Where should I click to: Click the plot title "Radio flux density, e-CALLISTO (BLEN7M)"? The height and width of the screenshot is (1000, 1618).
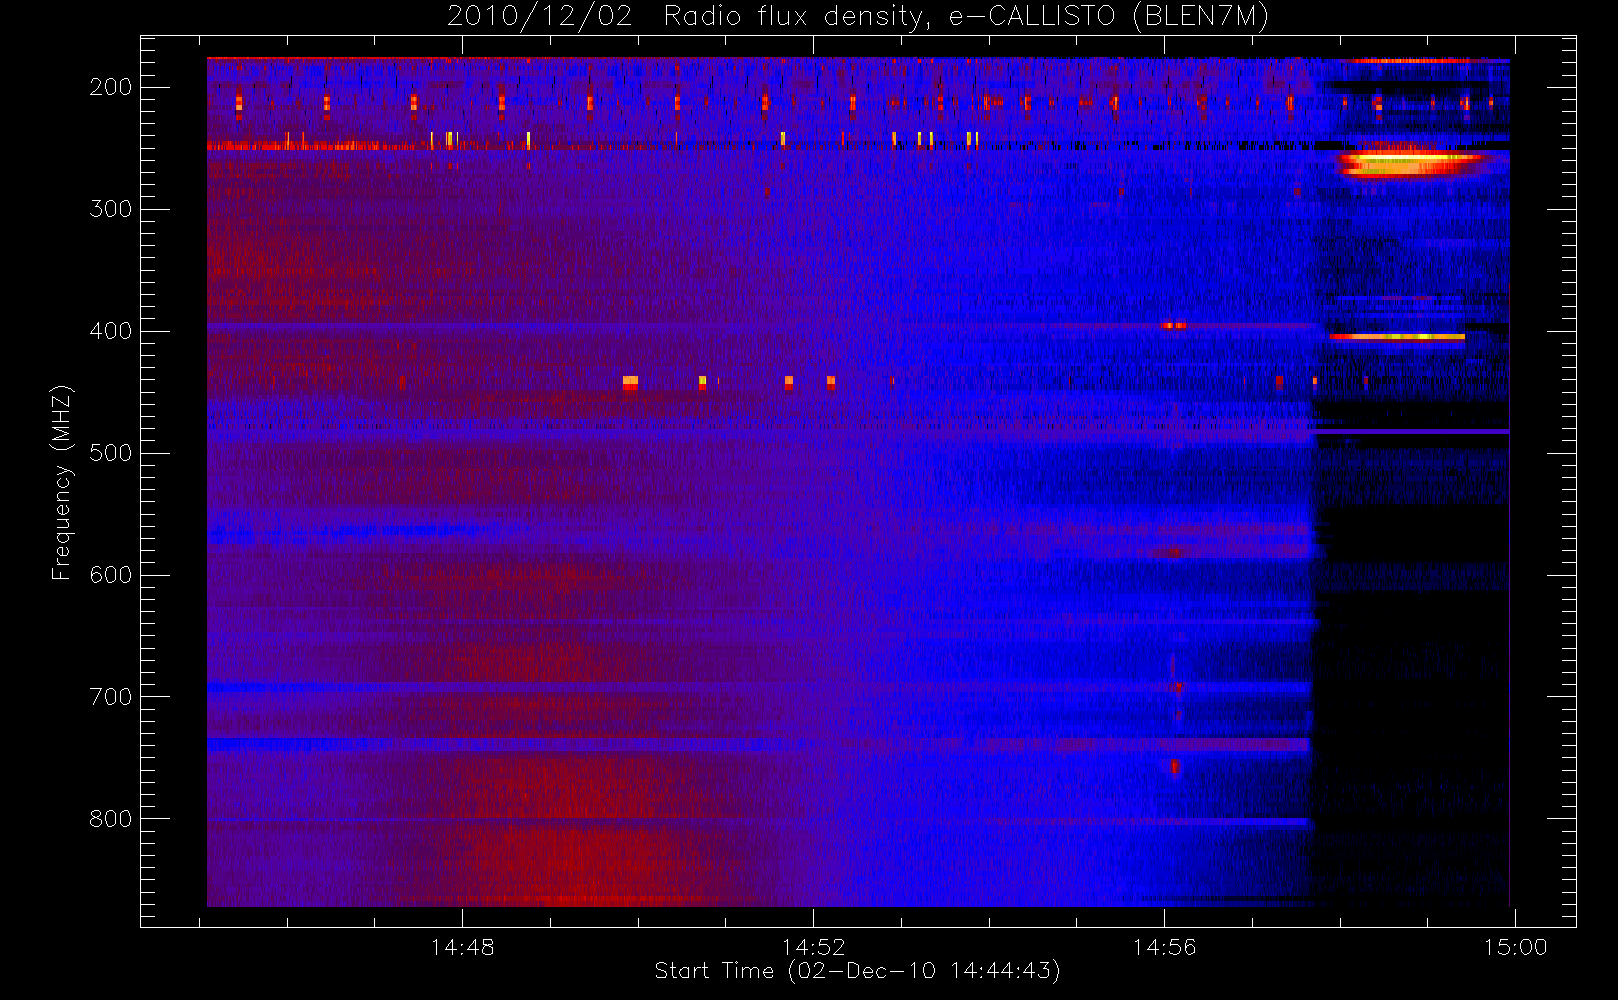coord(966,17)
